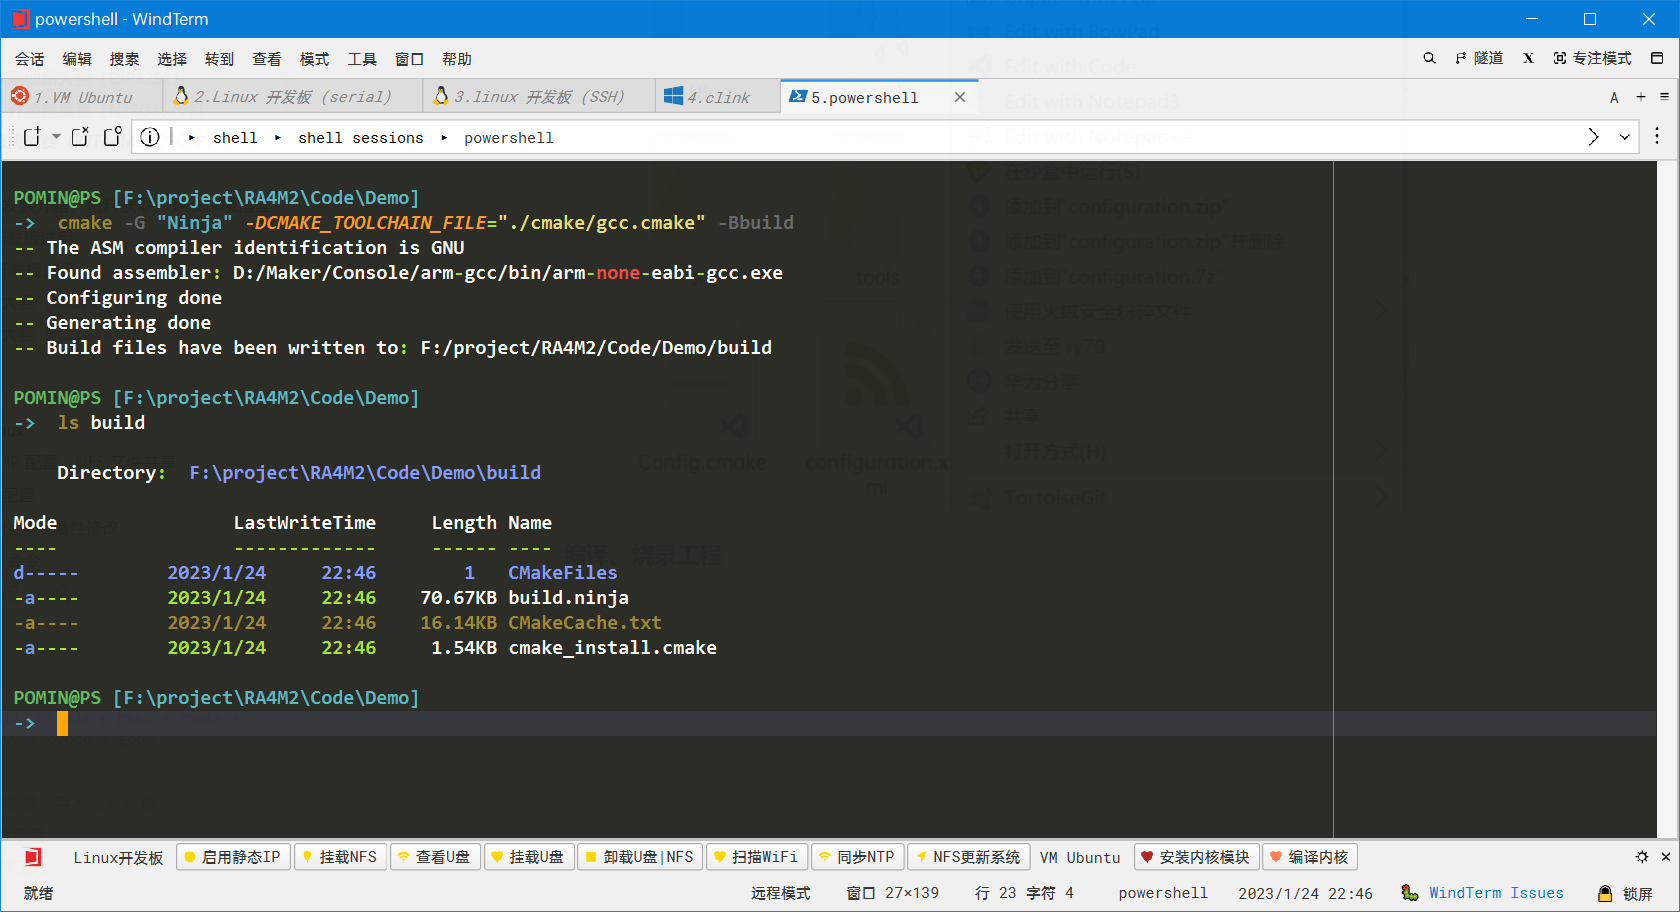
Task: Switch to the 2.Linux 开发板 (serial) tab
Action: [292, 97]
